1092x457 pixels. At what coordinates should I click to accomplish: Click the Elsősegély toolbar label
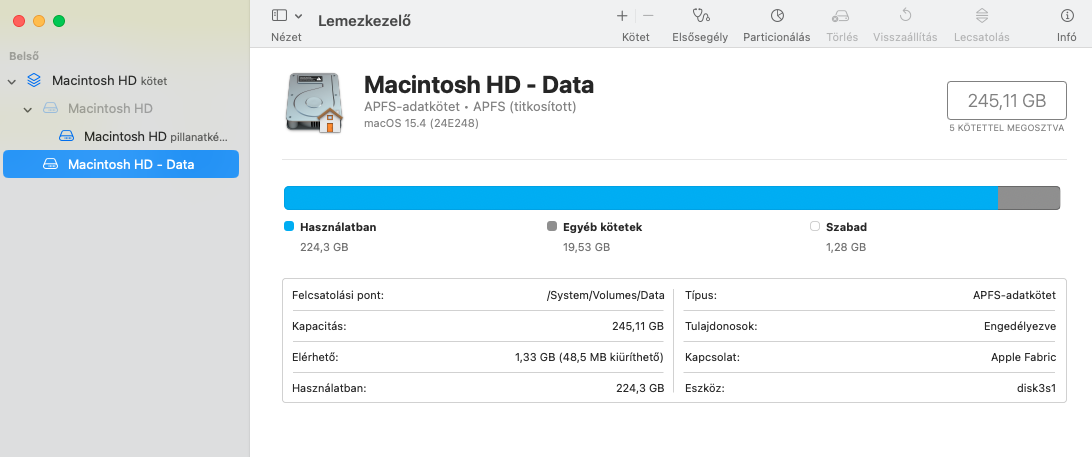click(700, 38)
